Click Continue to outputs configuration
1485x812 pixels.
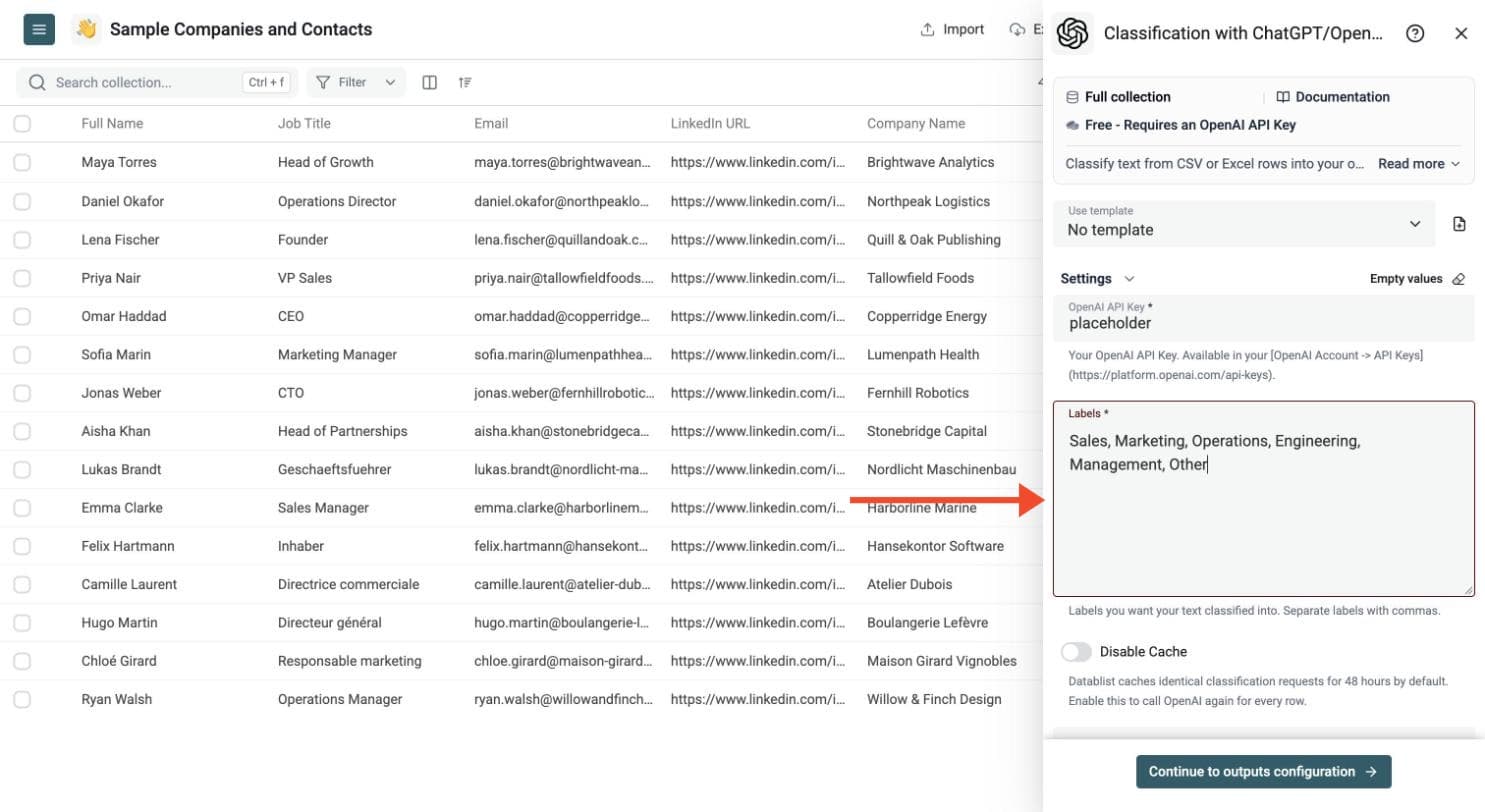tap(1263, 772)
